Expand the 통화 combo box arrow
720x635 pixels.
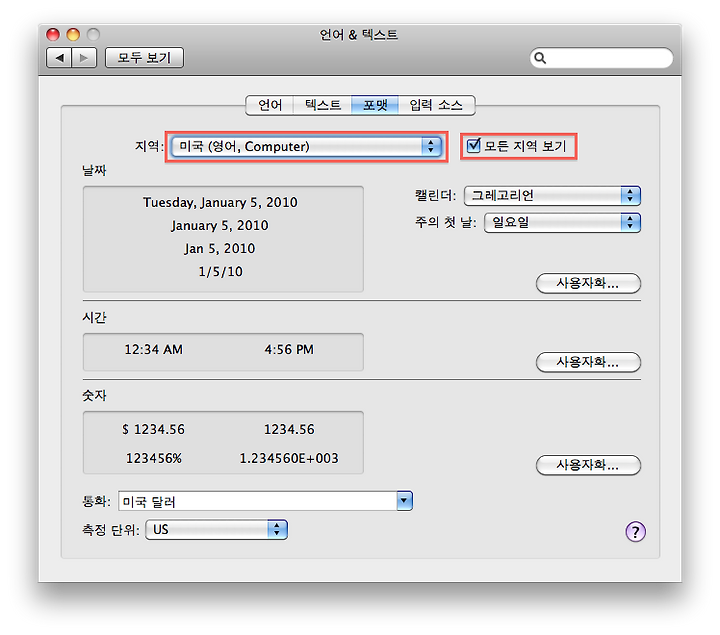(x=405, y=501)
